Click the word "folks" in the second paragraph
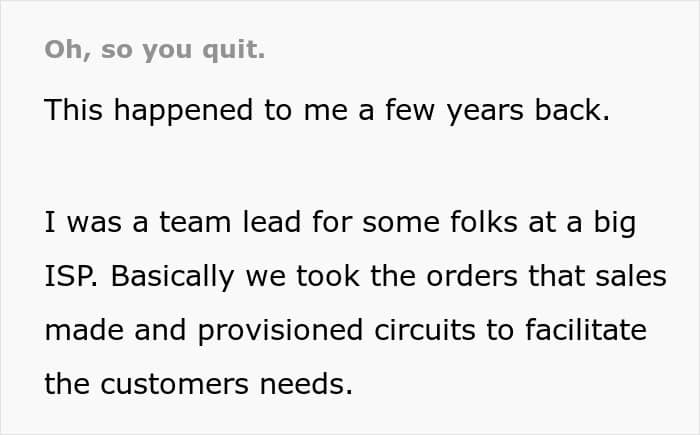 click(x=484, y=222)
